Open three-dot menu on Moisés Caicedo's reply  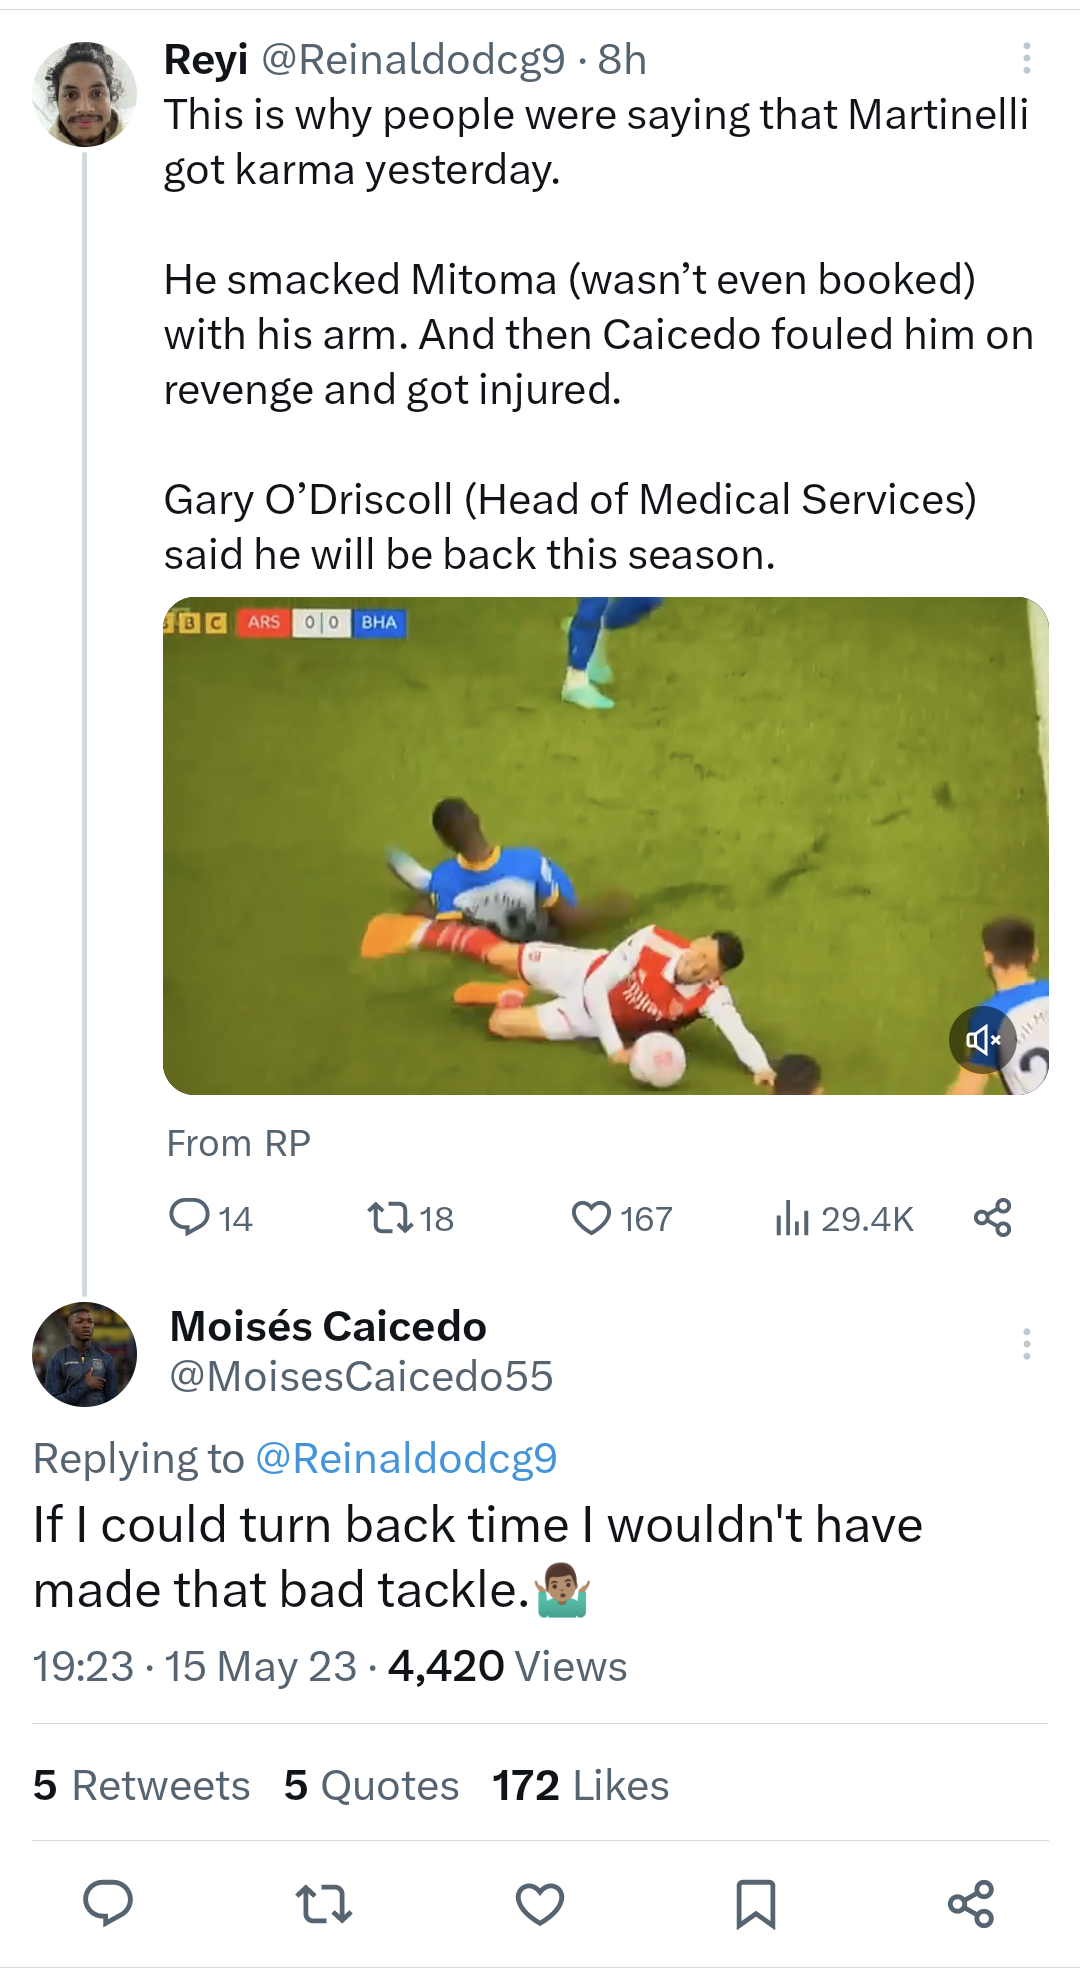(x=1026, y=1344)
